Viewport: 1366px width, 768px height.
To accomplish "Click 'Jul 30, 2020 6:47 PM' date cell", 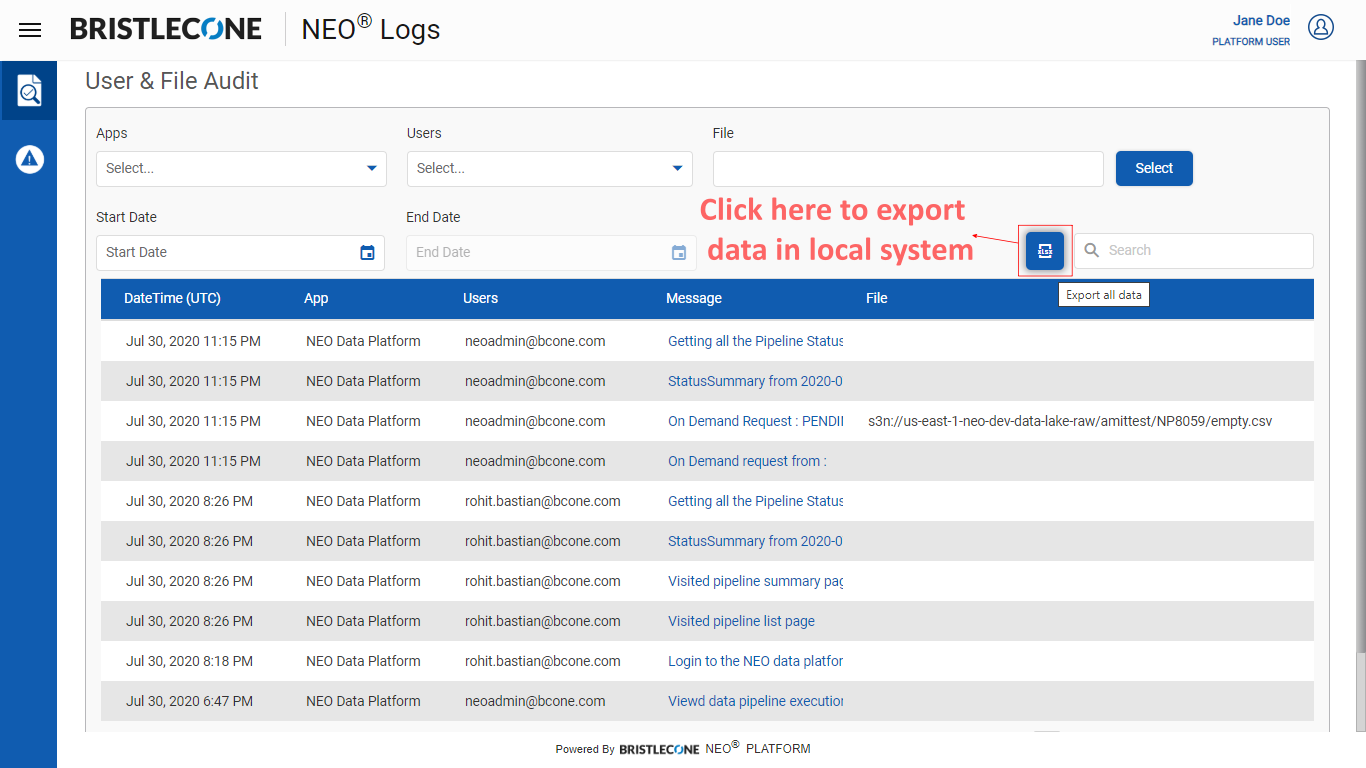I will 189,701.
